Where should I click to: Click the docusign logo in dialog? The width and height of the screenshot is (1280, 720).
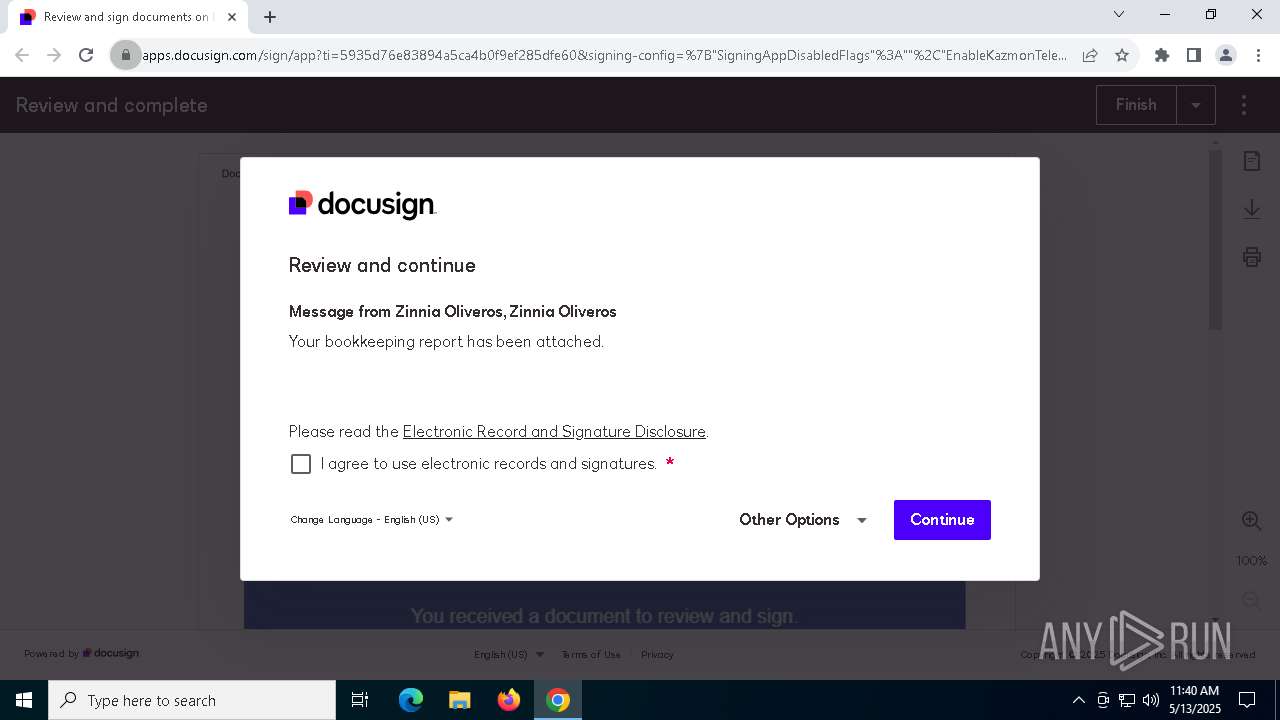pos(363,205)
